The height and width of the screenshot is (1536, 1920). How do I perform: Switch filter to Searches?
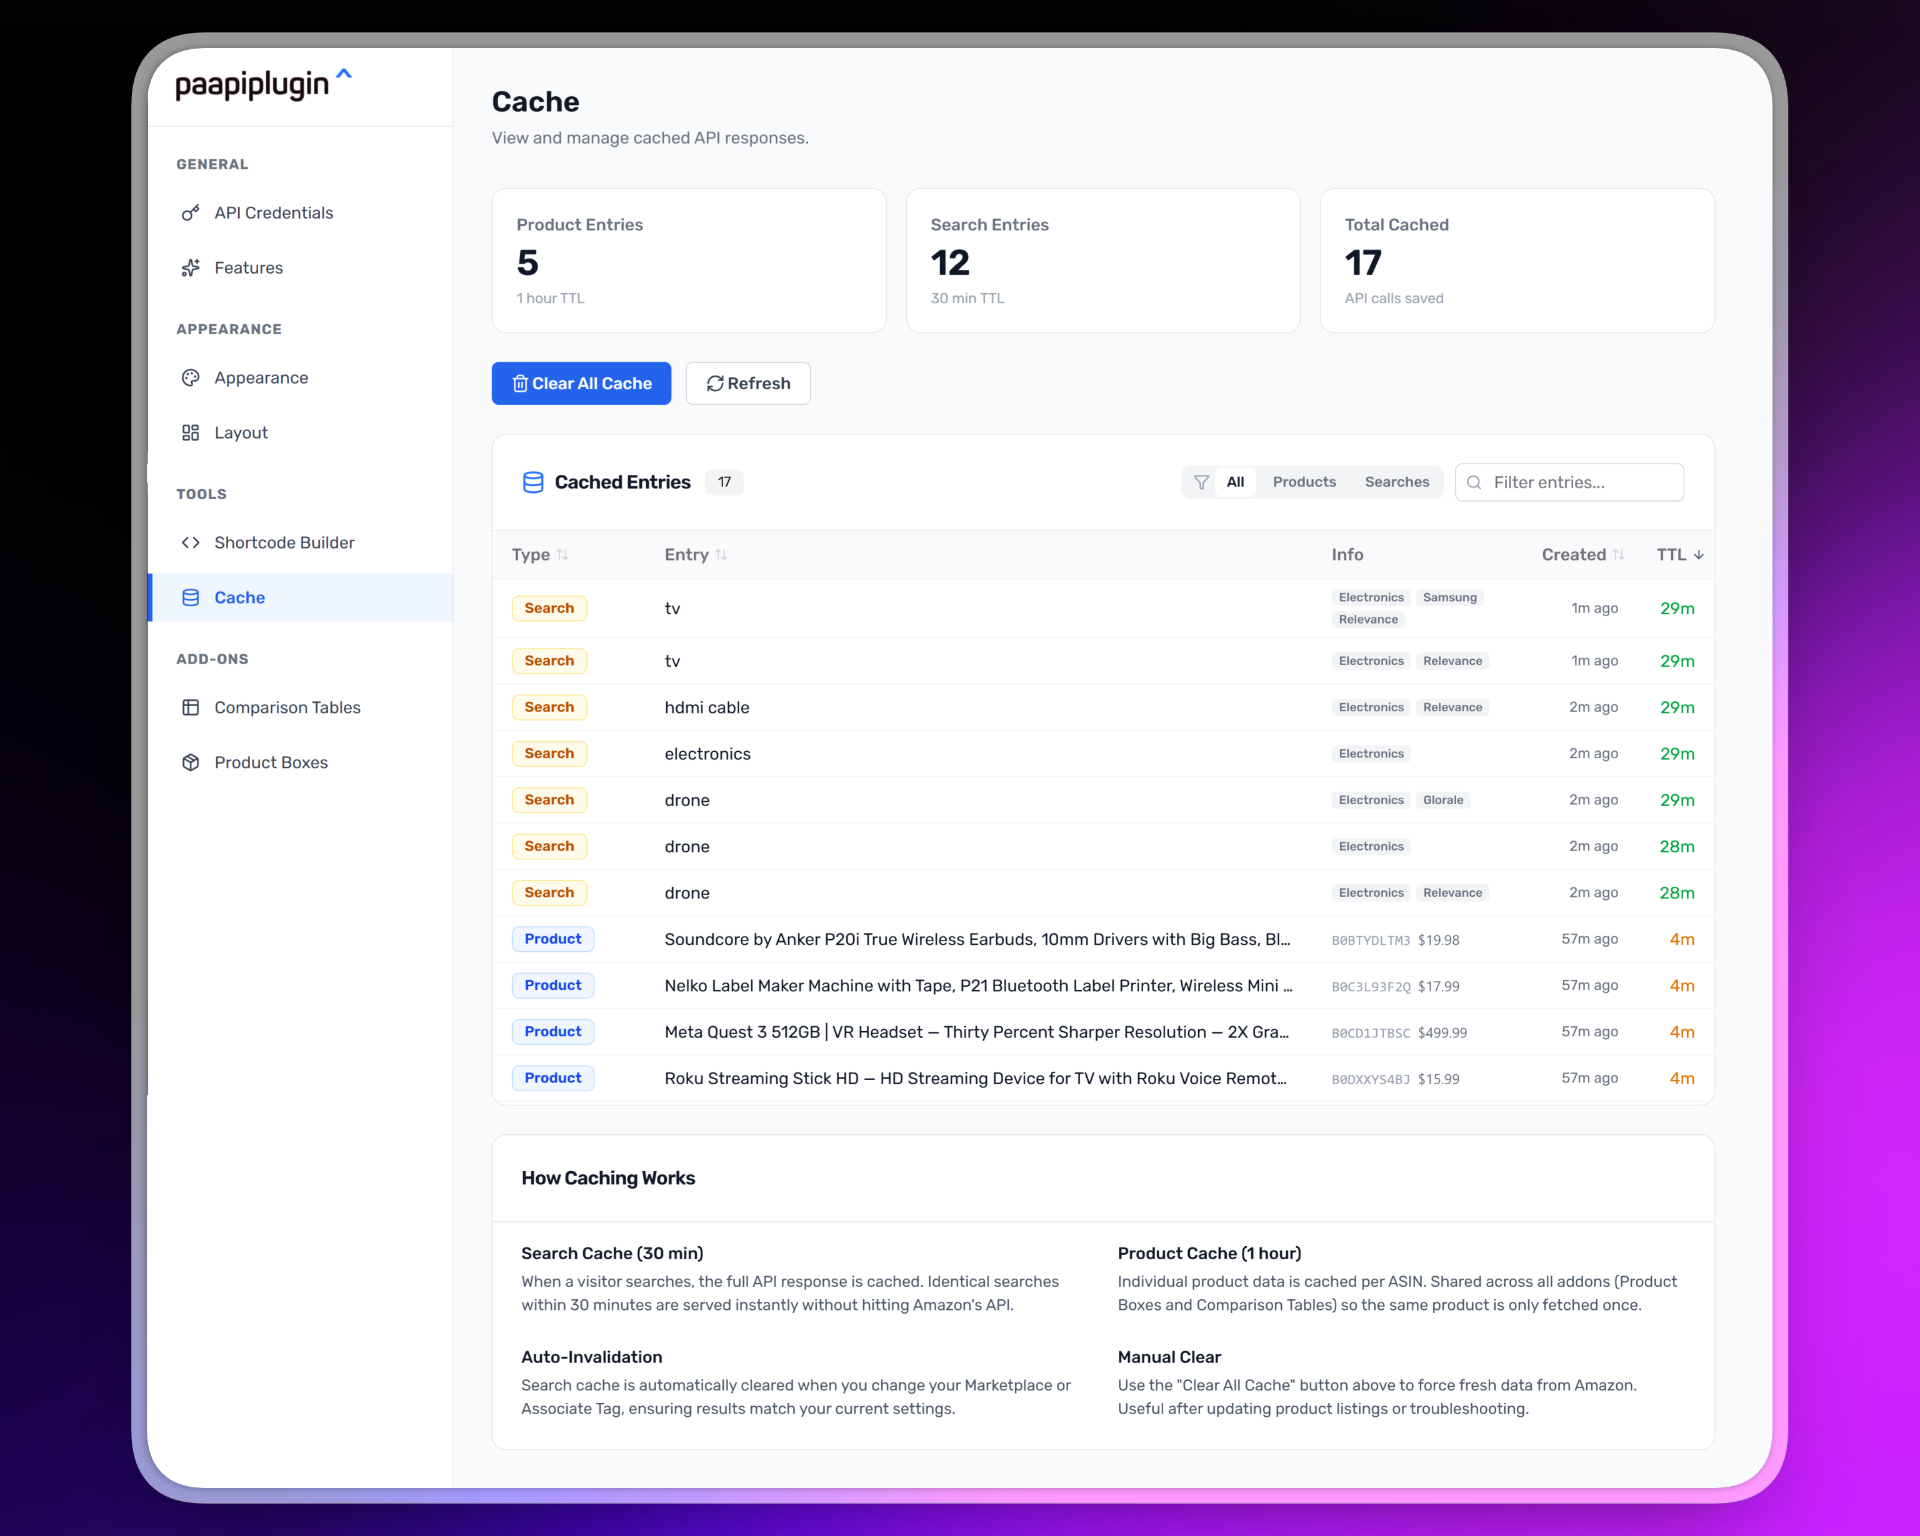coord(1396,482)
